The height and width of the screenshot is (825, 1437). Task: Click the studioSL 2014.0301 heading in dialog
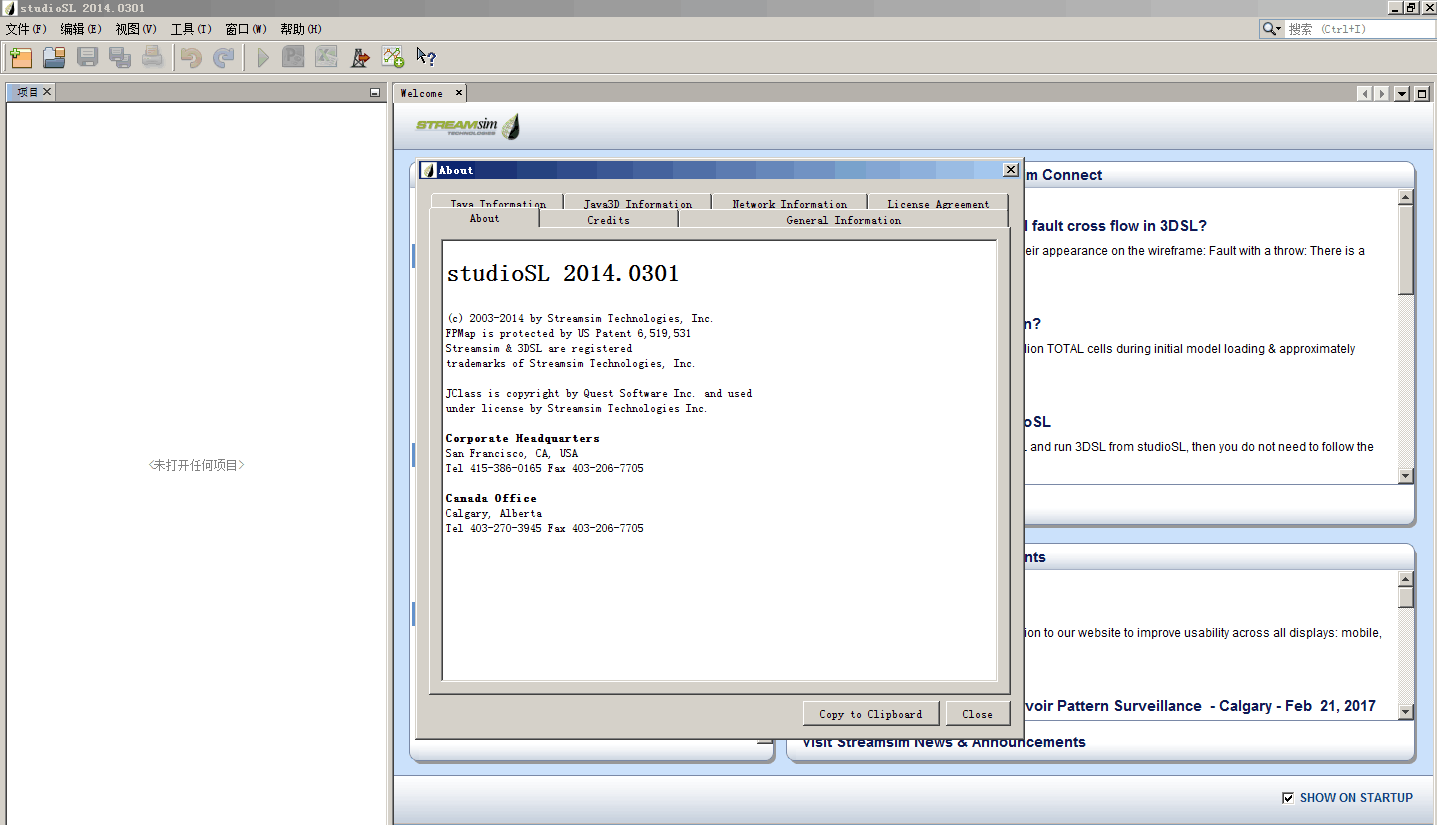563,273
